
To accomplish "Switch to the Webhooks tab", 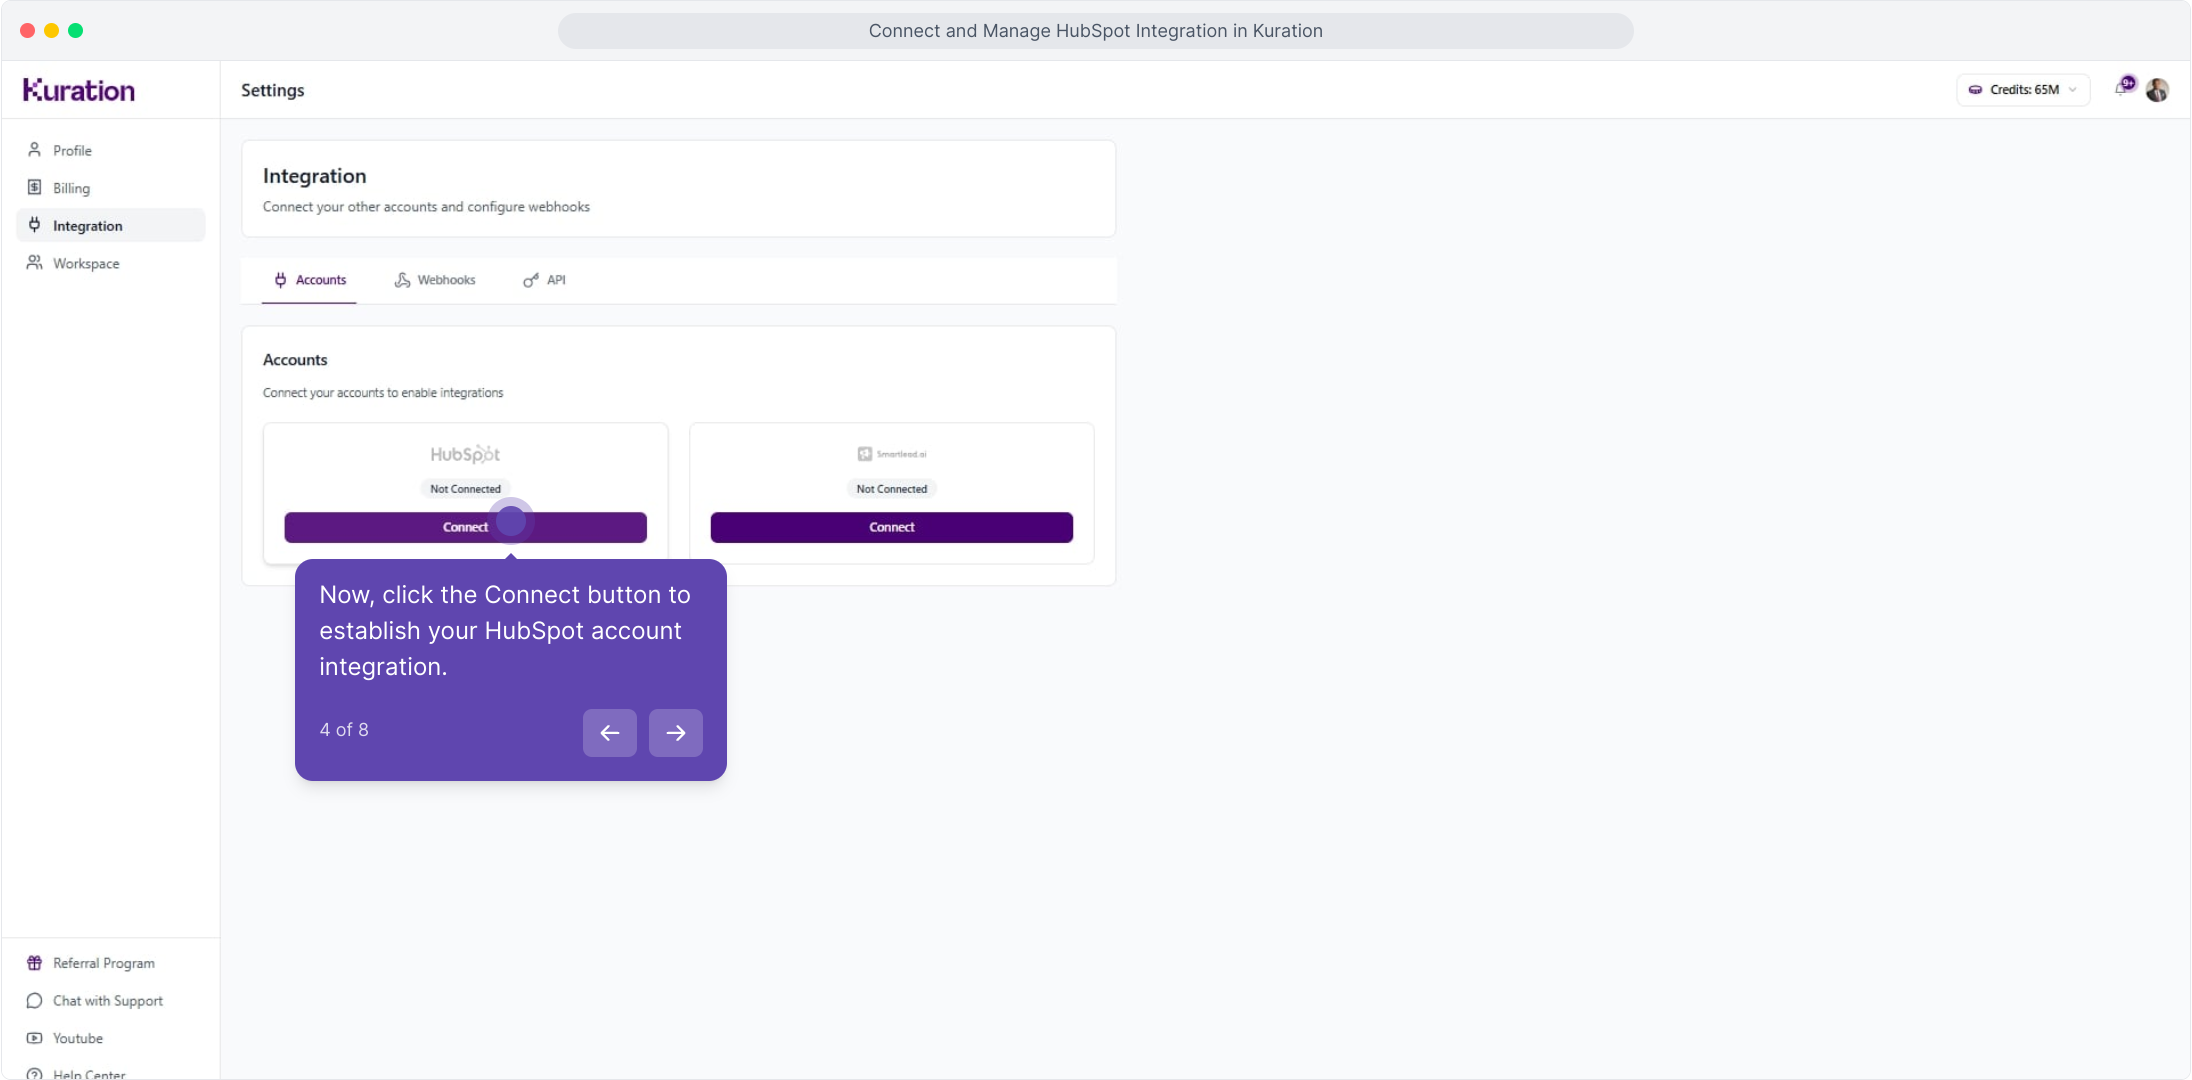I will click(435, 280).
